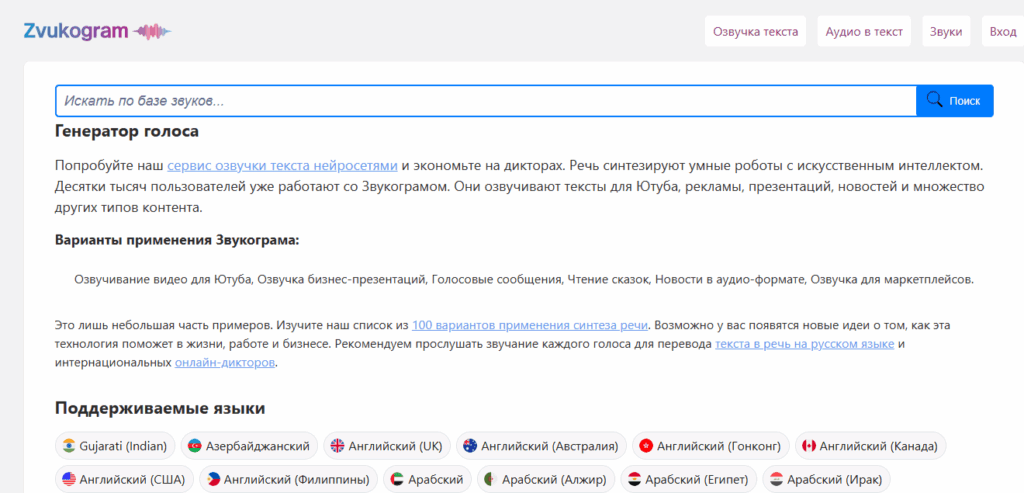Open 100 вариантов применения синтеза речи link
The height and width of the screenshot is (493, 1024).
pos(530,325)
